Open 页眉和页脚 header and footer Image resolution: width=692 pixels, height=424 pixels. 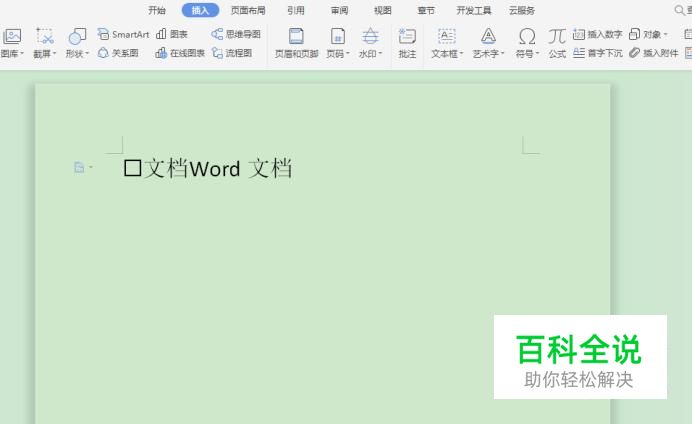pos(297,43)
